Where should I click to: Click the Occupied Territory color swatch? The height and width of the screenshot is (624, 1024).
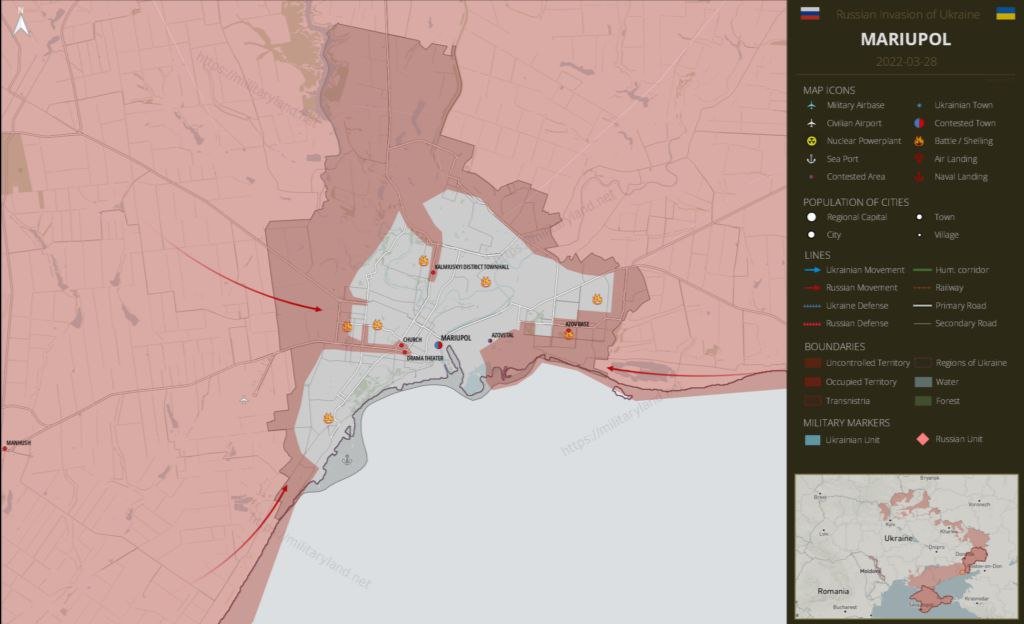coord(812,382)
